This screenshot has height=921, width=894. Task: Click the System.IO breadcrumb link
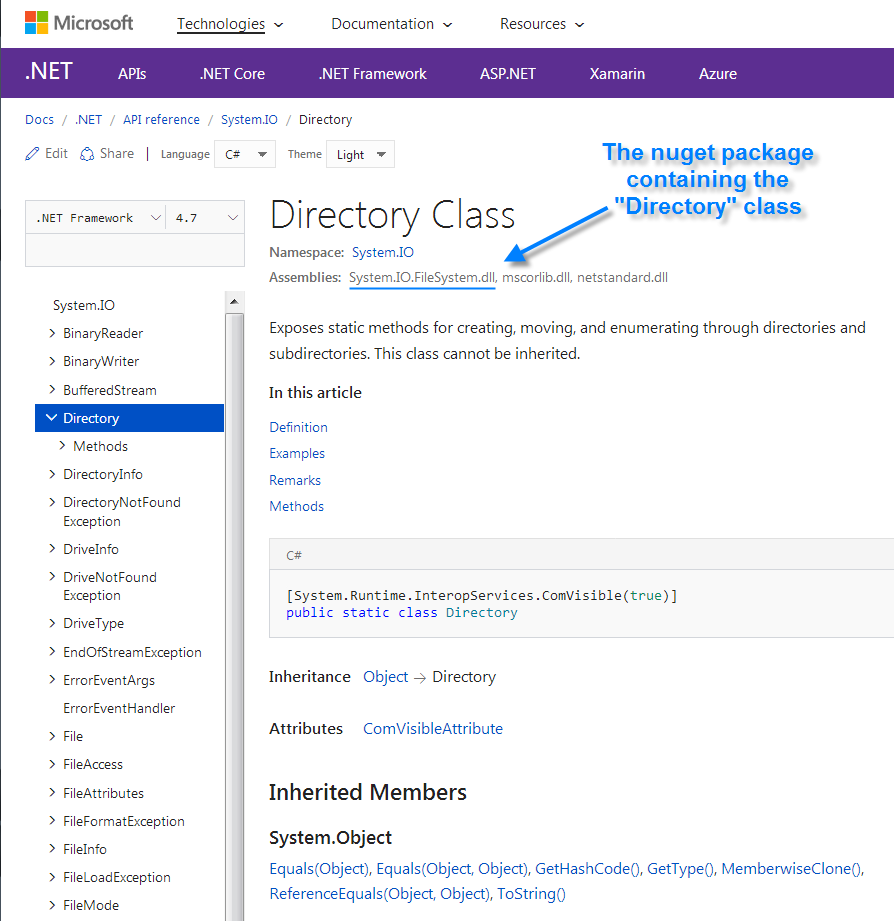pyautogui.click(x=249, y=120)
